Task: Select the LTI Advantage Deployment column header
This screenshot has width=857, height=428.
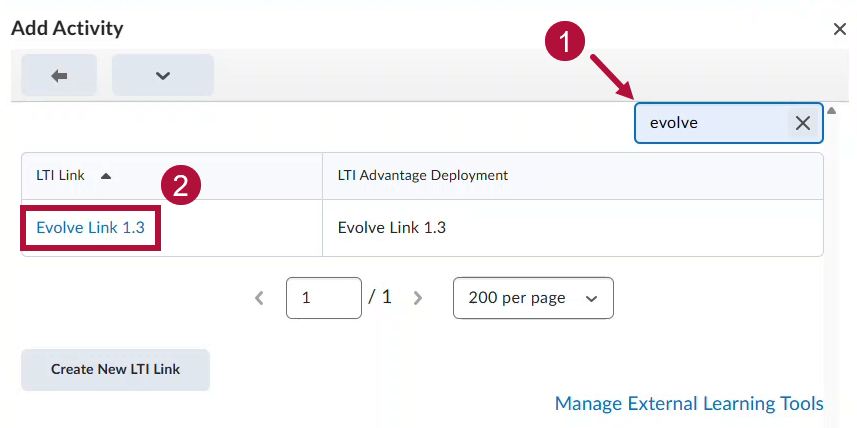Action: (423, 175)
